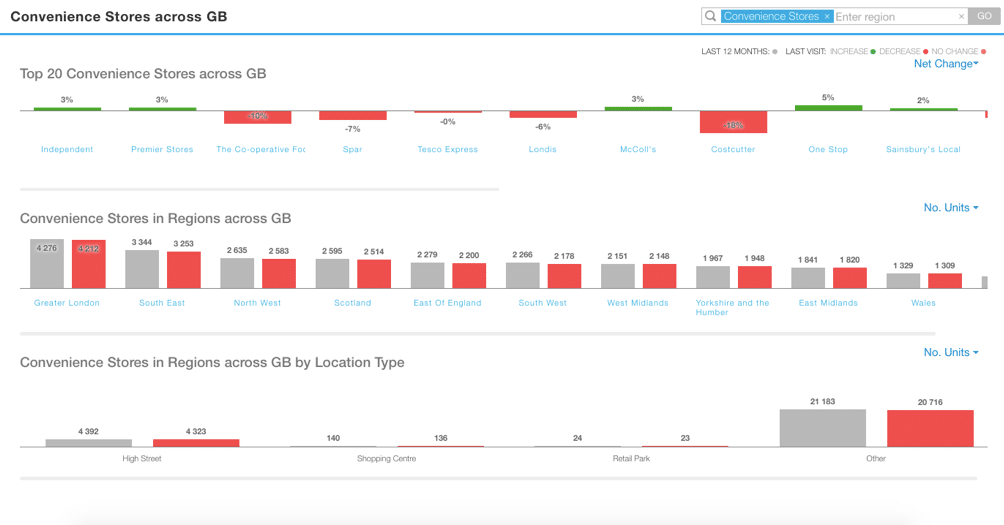Open No. Units dropdown for Location Type chart
The image size is (1004, 525).
point(951,352)
